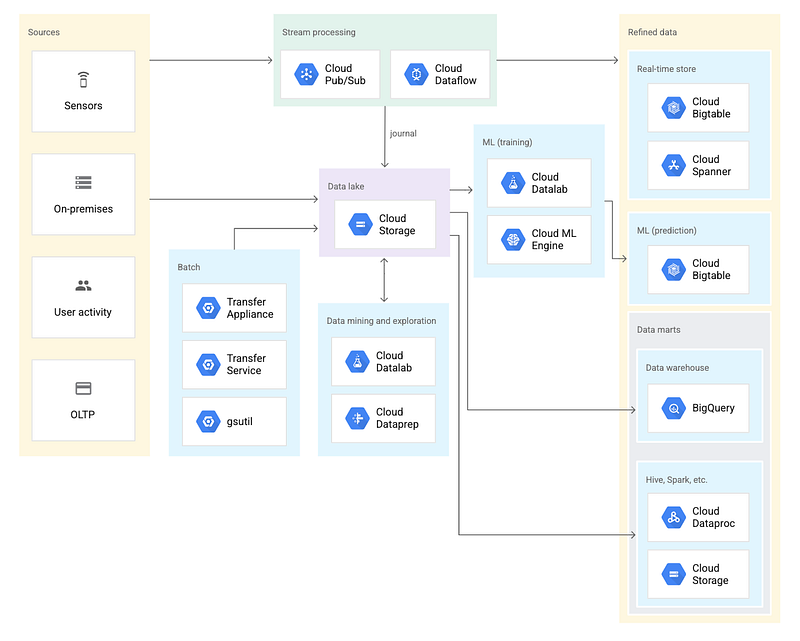Click the Transfer Service icon
Image resolution: width=800 pixels, height=641 pixels.
(x=208, y=364)
